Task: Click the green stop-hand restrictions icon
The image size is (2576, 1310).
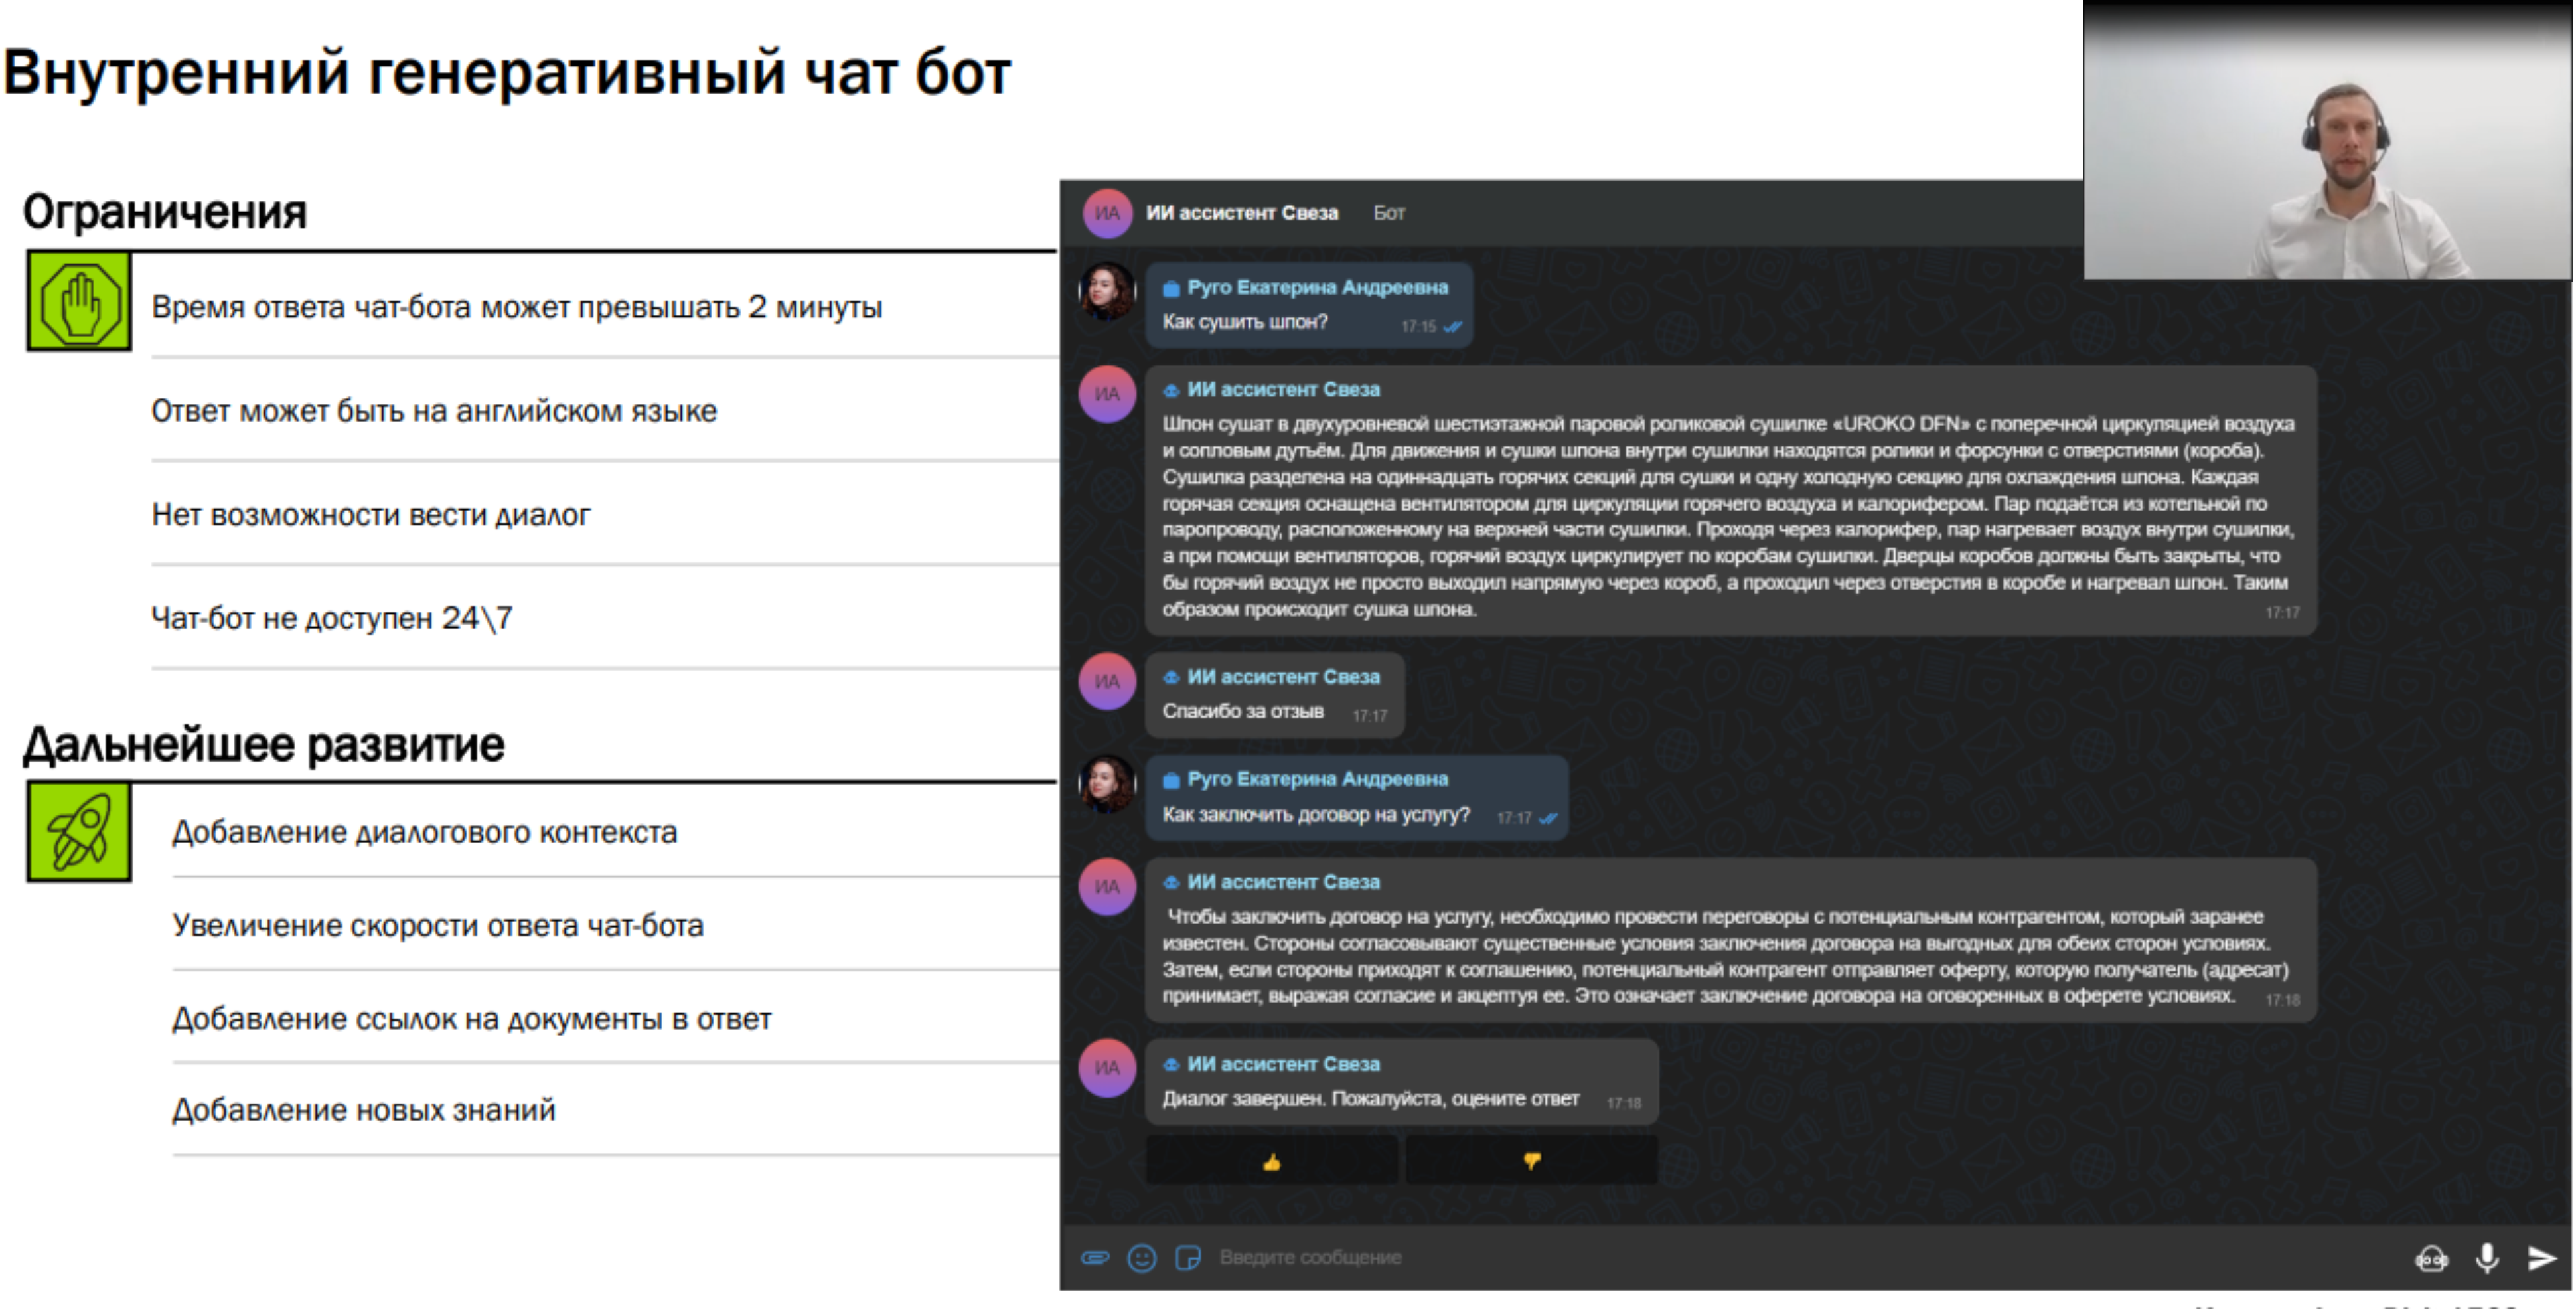Action: tap(79, 301)
